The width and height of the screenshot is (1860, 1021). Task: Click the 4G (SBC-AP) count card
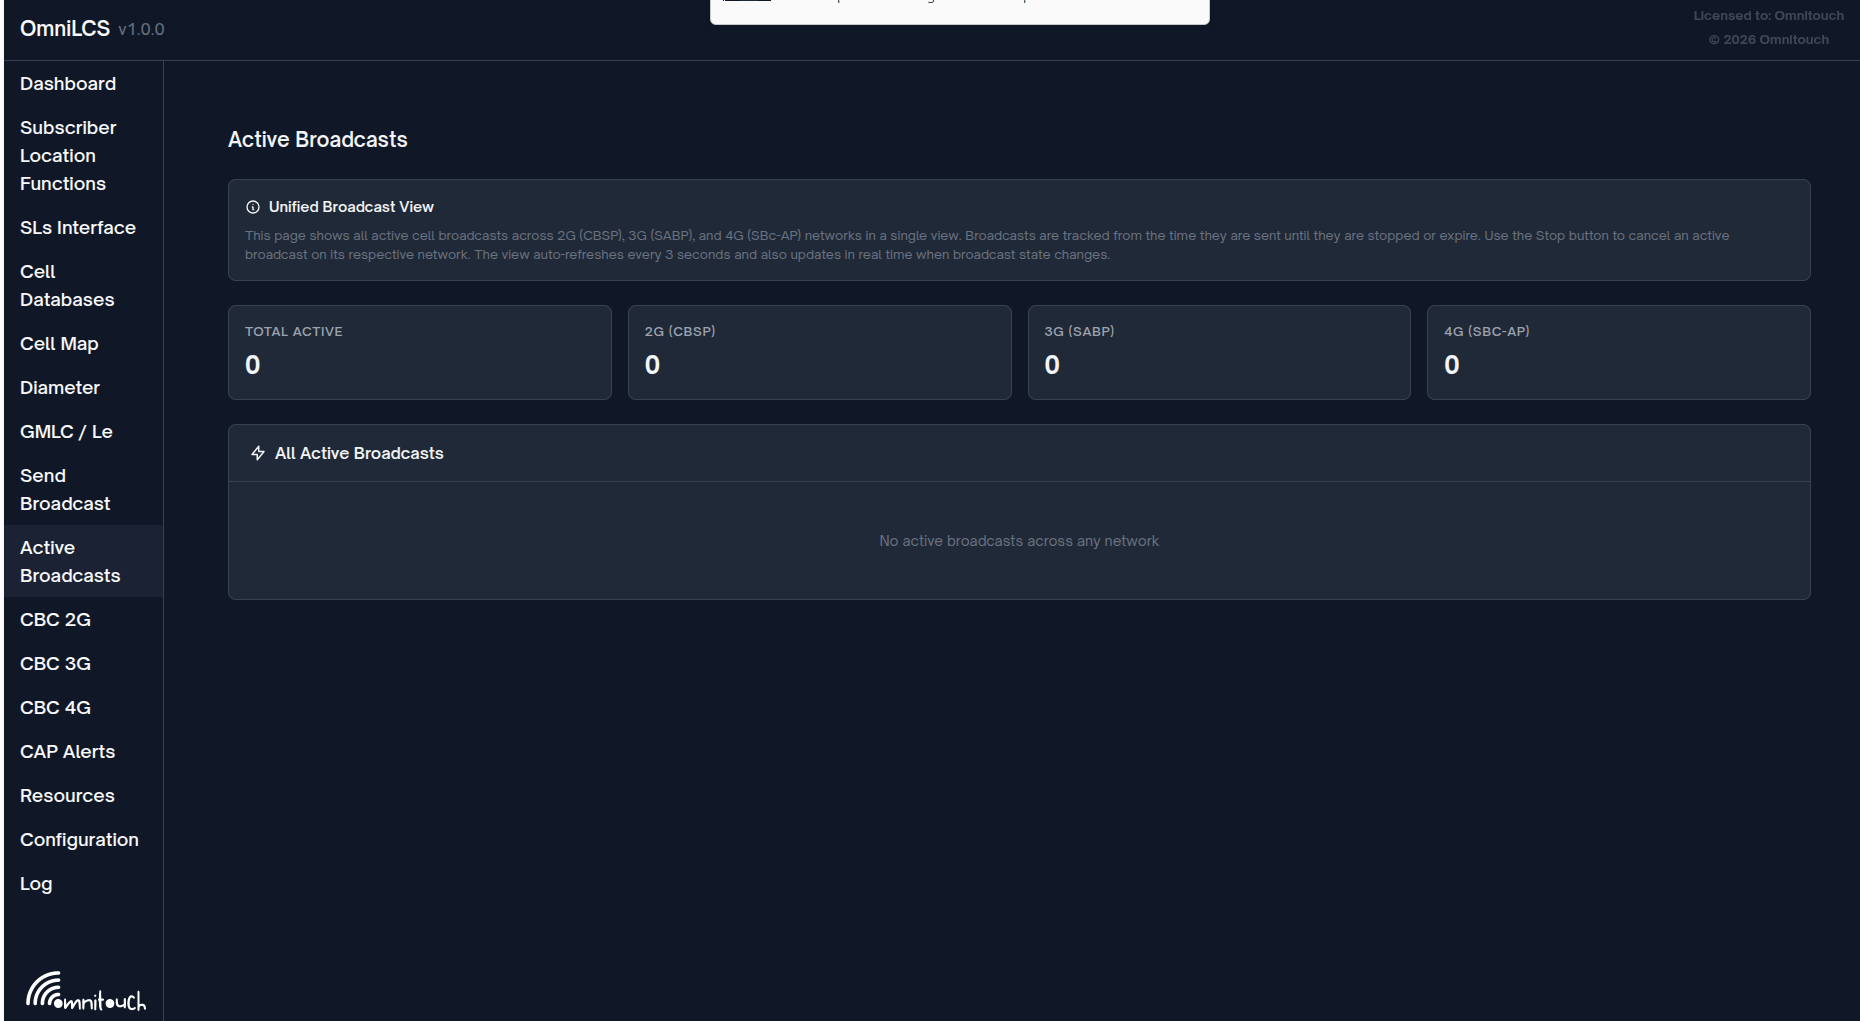1617,352
